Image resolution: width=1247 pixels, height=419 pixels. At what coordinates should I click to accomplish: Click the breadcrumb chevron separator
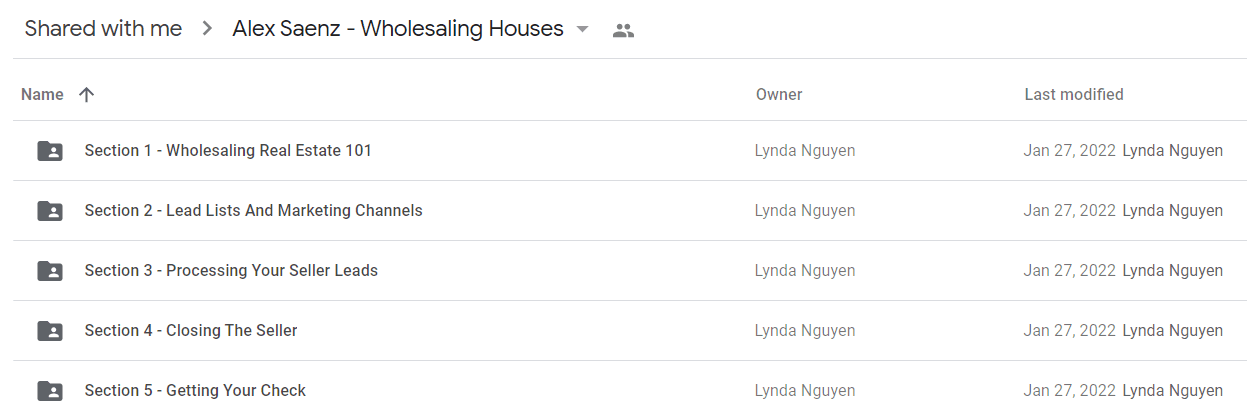(x=207, y=29)
